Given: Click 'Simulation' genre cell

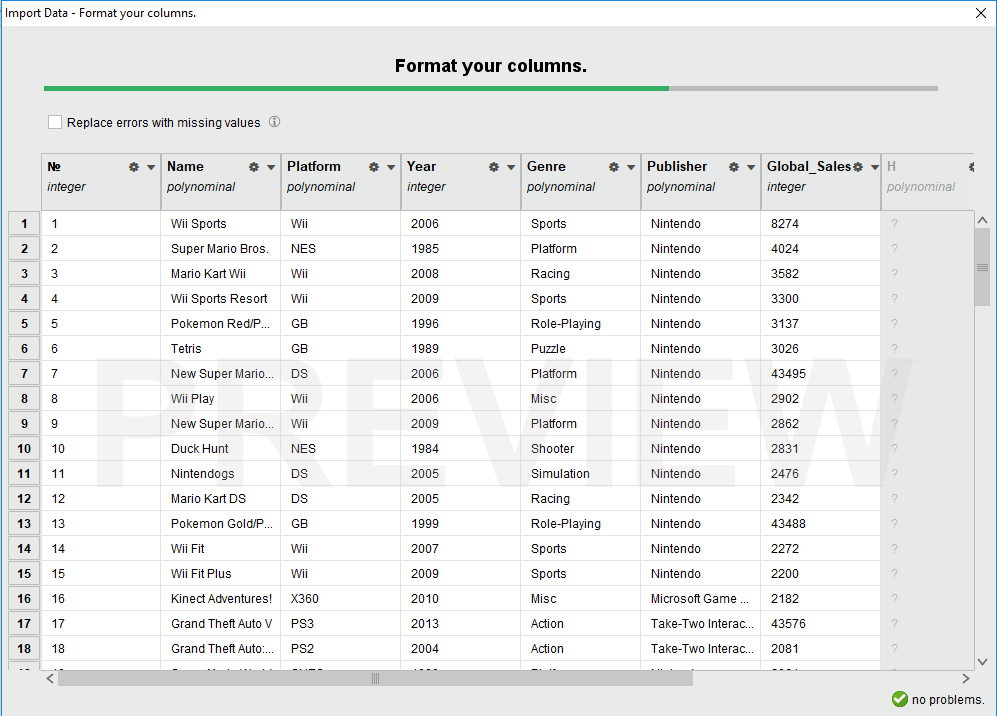Looking at the screenshot, I should (581, 474).
